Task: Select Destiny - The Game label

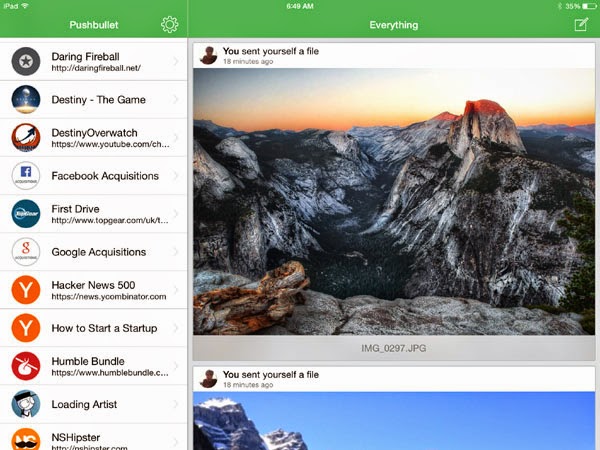Action: [x=99, y=99]
